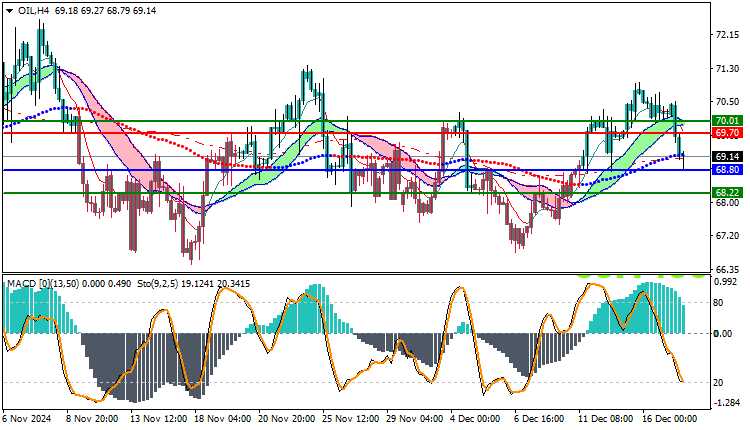750x430 pixels.
Task: Click the 6 Dec 16:00 time label
Action: [540, 419]
